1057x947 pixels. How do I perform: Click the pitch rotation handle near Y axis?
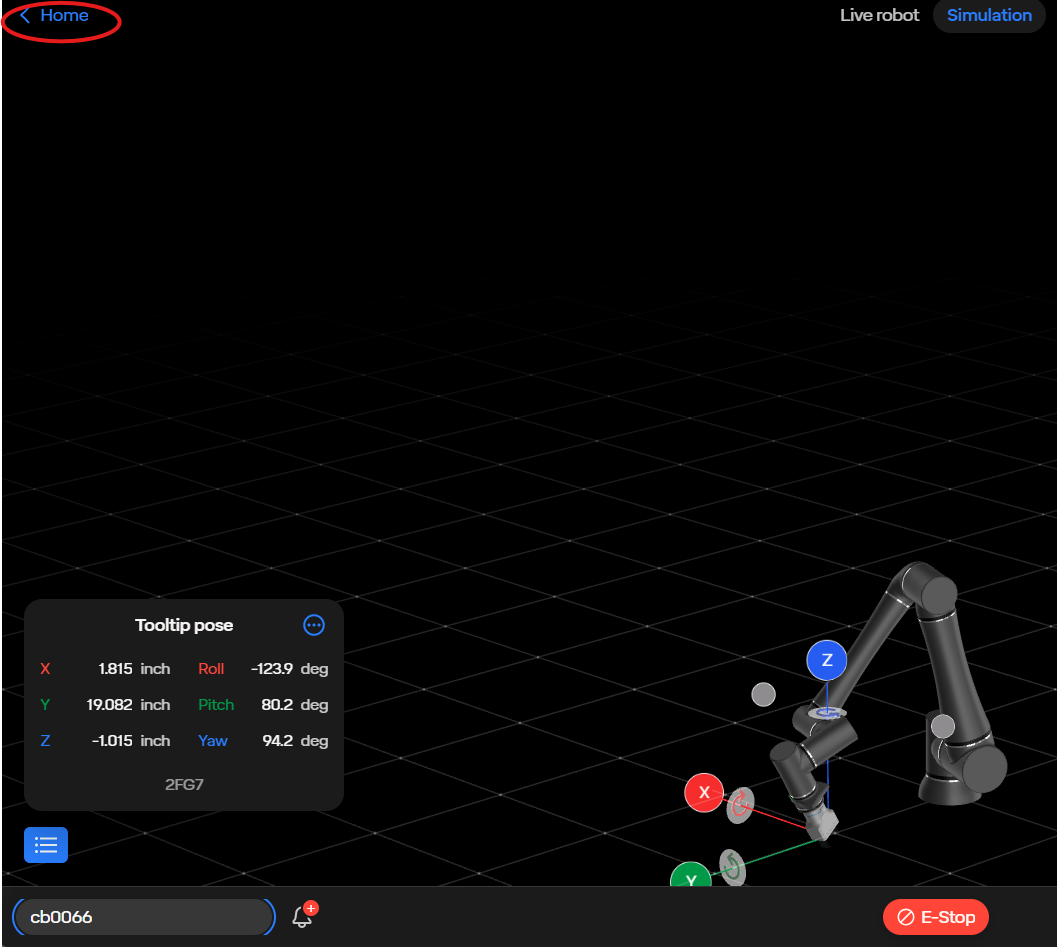(732, 867)
